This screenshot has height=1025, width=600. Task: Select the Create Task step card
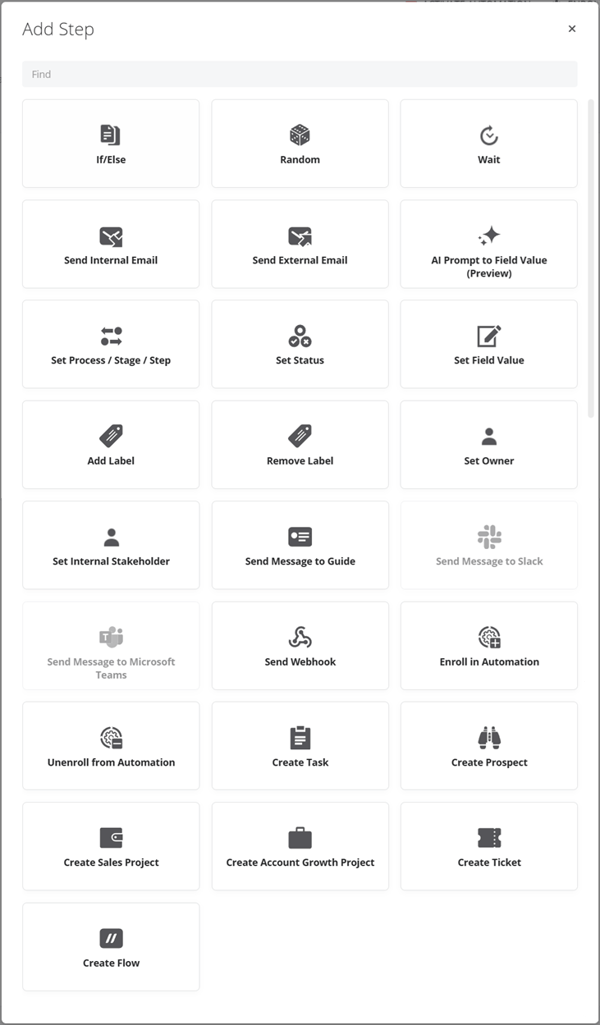tap(300, 745)
